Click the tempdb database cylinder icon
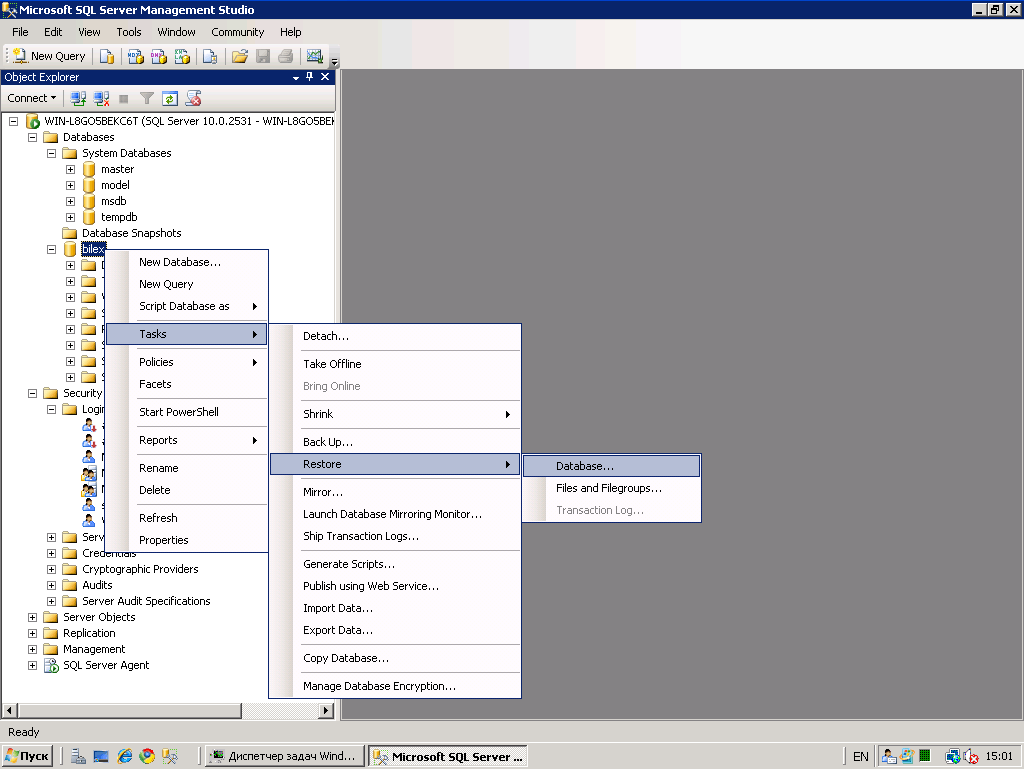The width and height of the screenshot is (1024, 769). tap(89, 217)
